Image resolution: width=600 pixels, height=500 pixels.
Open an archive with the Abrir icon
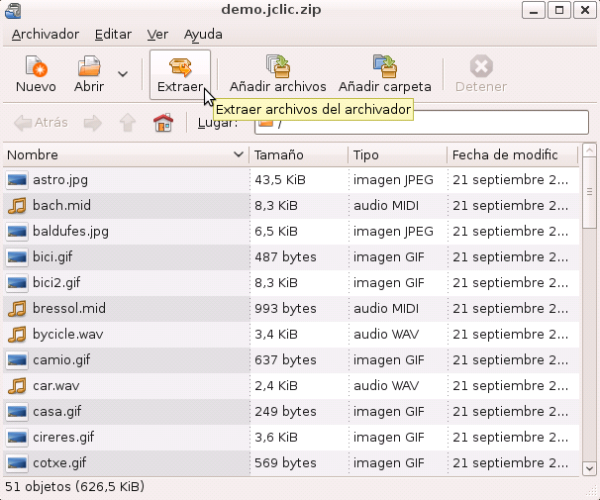pyautogui.click(x=90, y=68)
